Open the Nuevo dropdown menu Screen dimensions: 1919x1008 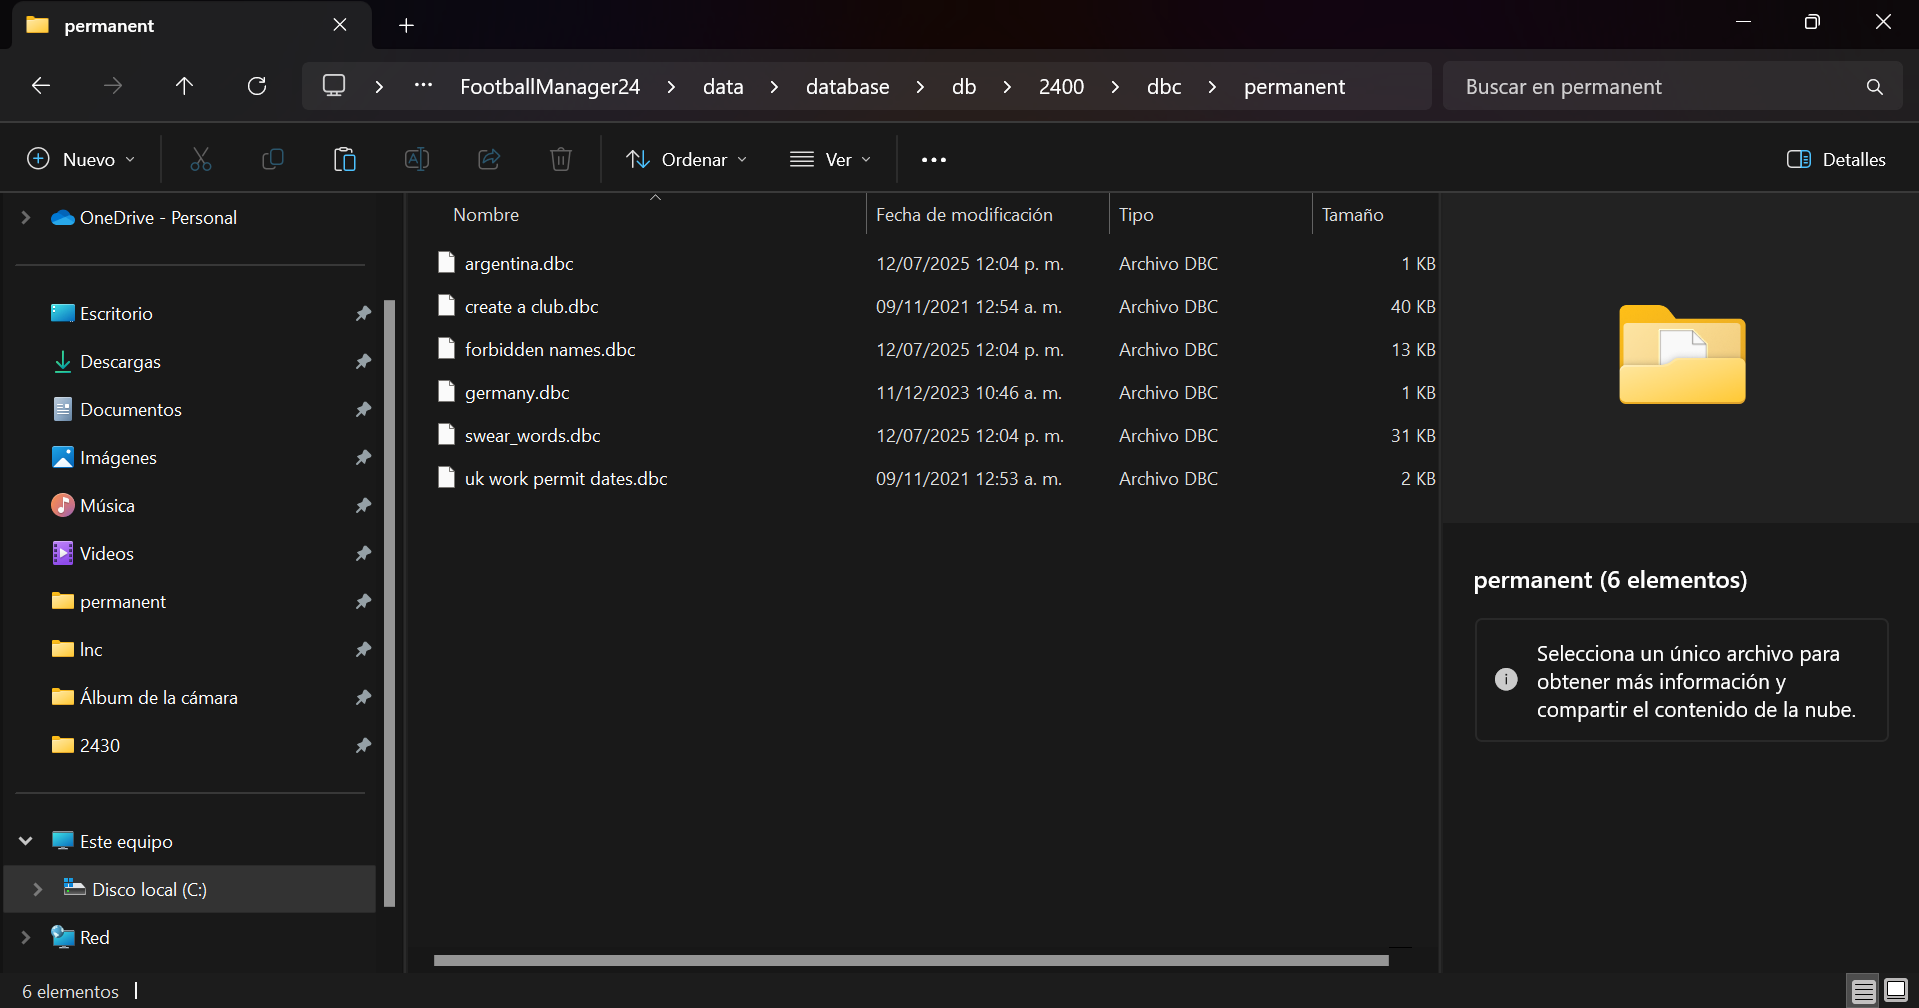coord(80,159)
